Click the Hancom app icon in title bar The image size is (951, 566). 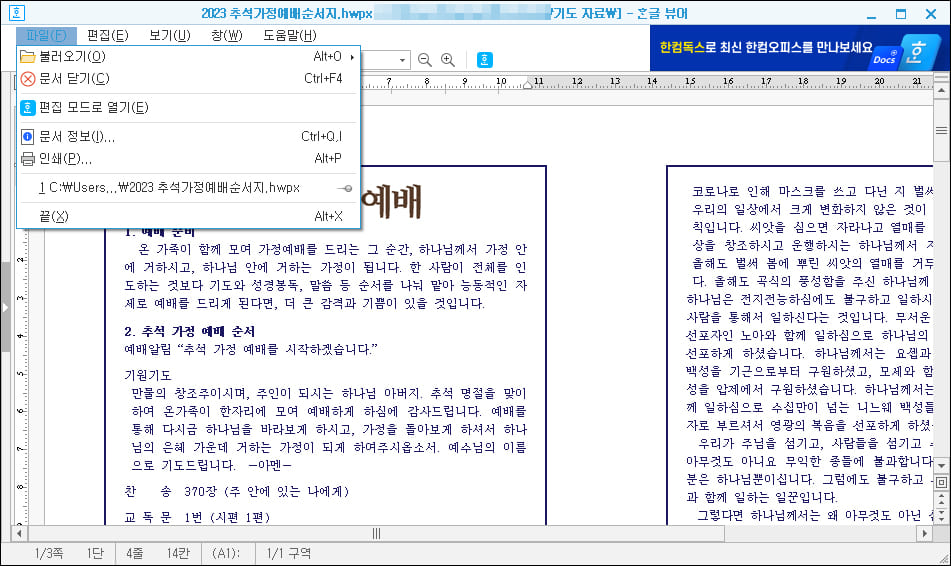click(16, 13)
